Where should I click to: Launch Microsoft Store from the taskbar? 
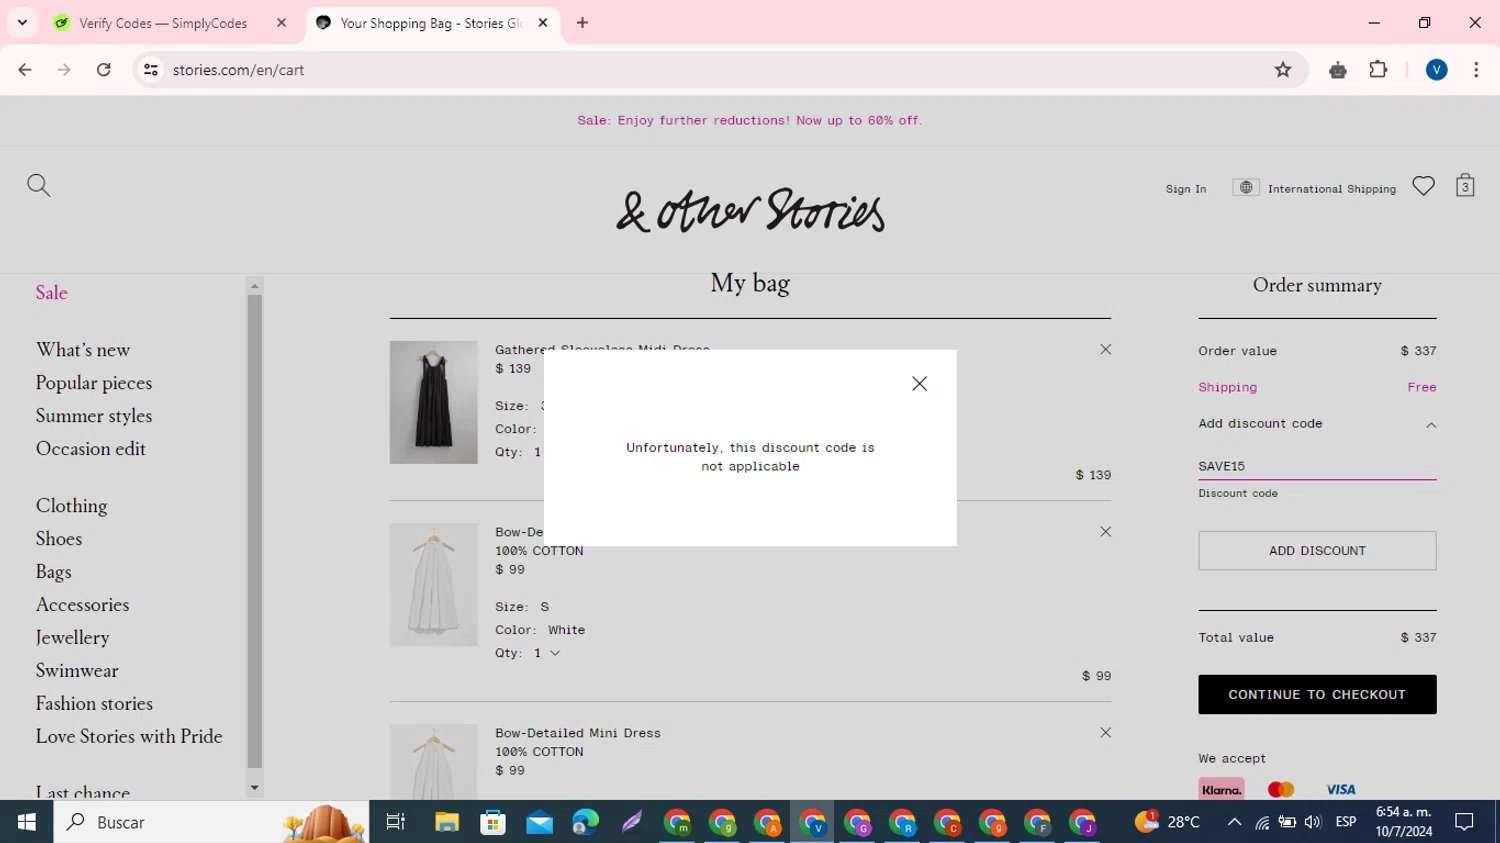[x=493, y=822]
